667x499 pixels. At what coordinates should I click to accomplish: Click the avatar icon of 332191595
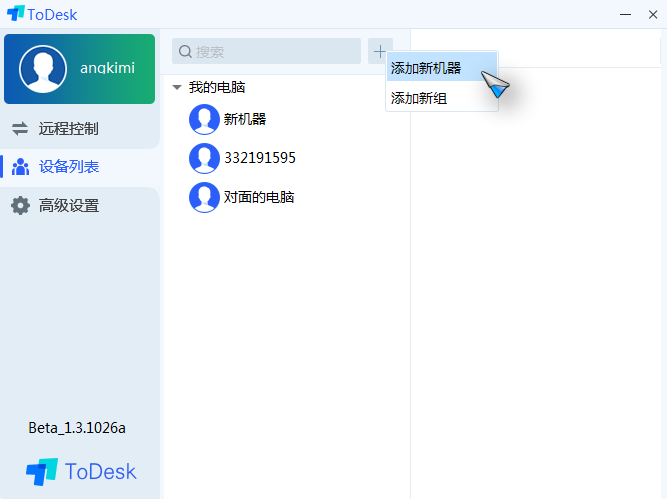204,158
